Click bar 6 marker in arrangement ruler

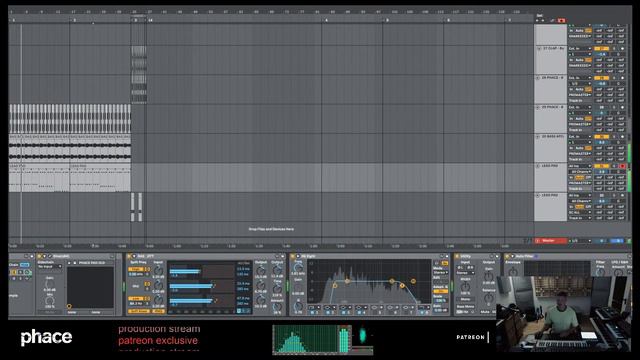(x=448, y=20)
